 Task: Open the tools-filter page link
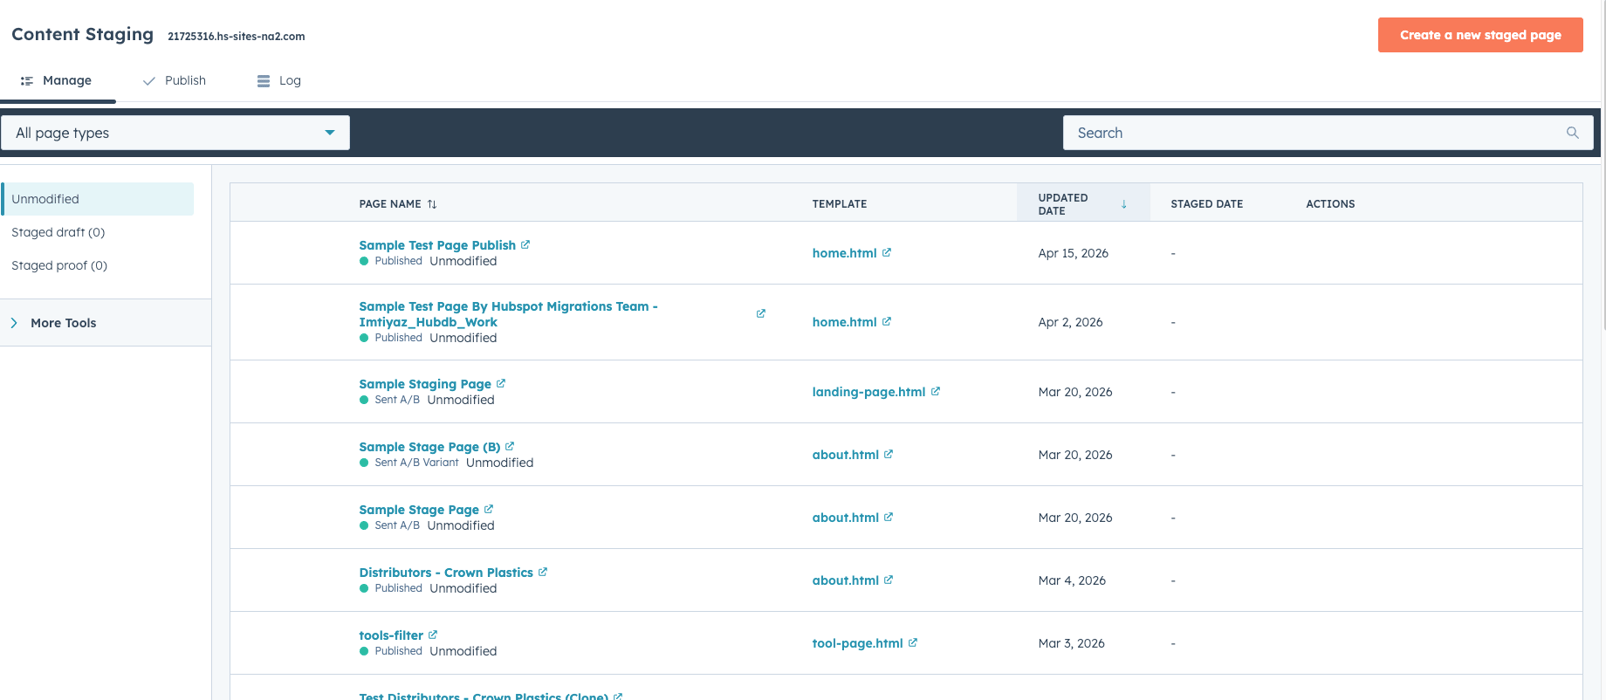click(x=391, y=635)
